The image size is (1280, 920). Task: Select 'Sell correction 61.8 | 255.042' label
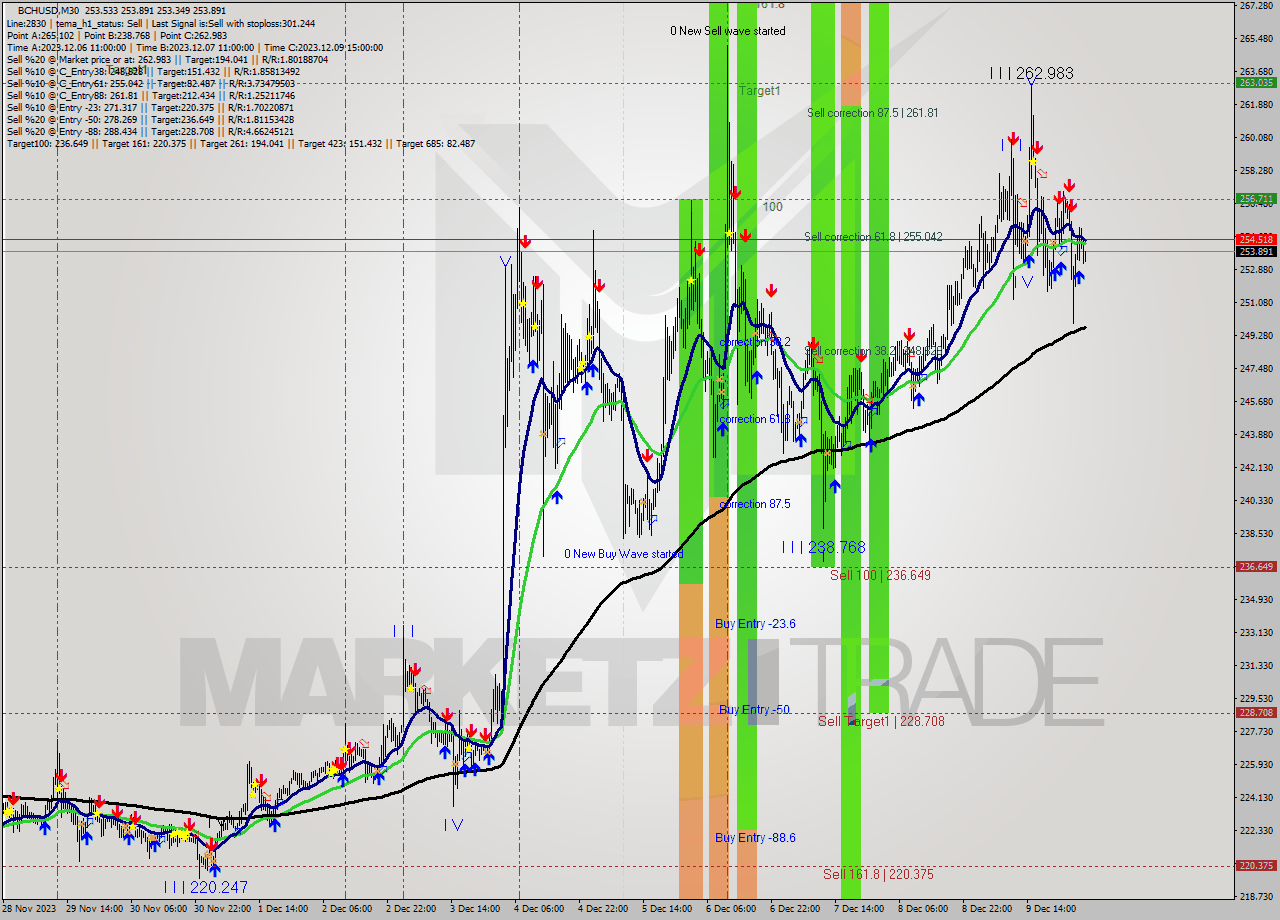[x=873, y=237]
